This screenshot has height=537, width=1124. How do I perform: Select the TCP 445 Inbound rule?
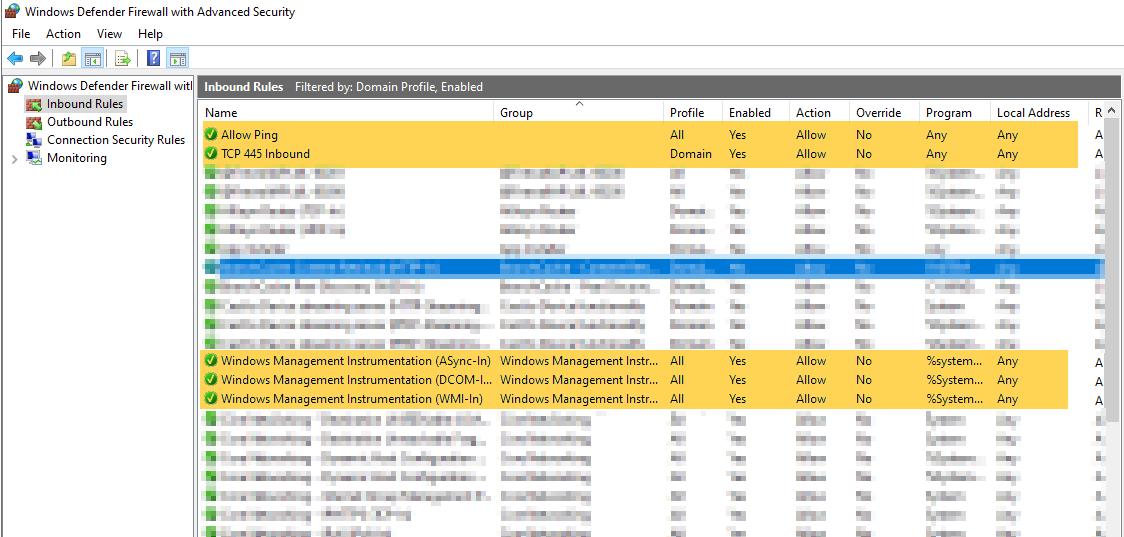tap(265, 154)
